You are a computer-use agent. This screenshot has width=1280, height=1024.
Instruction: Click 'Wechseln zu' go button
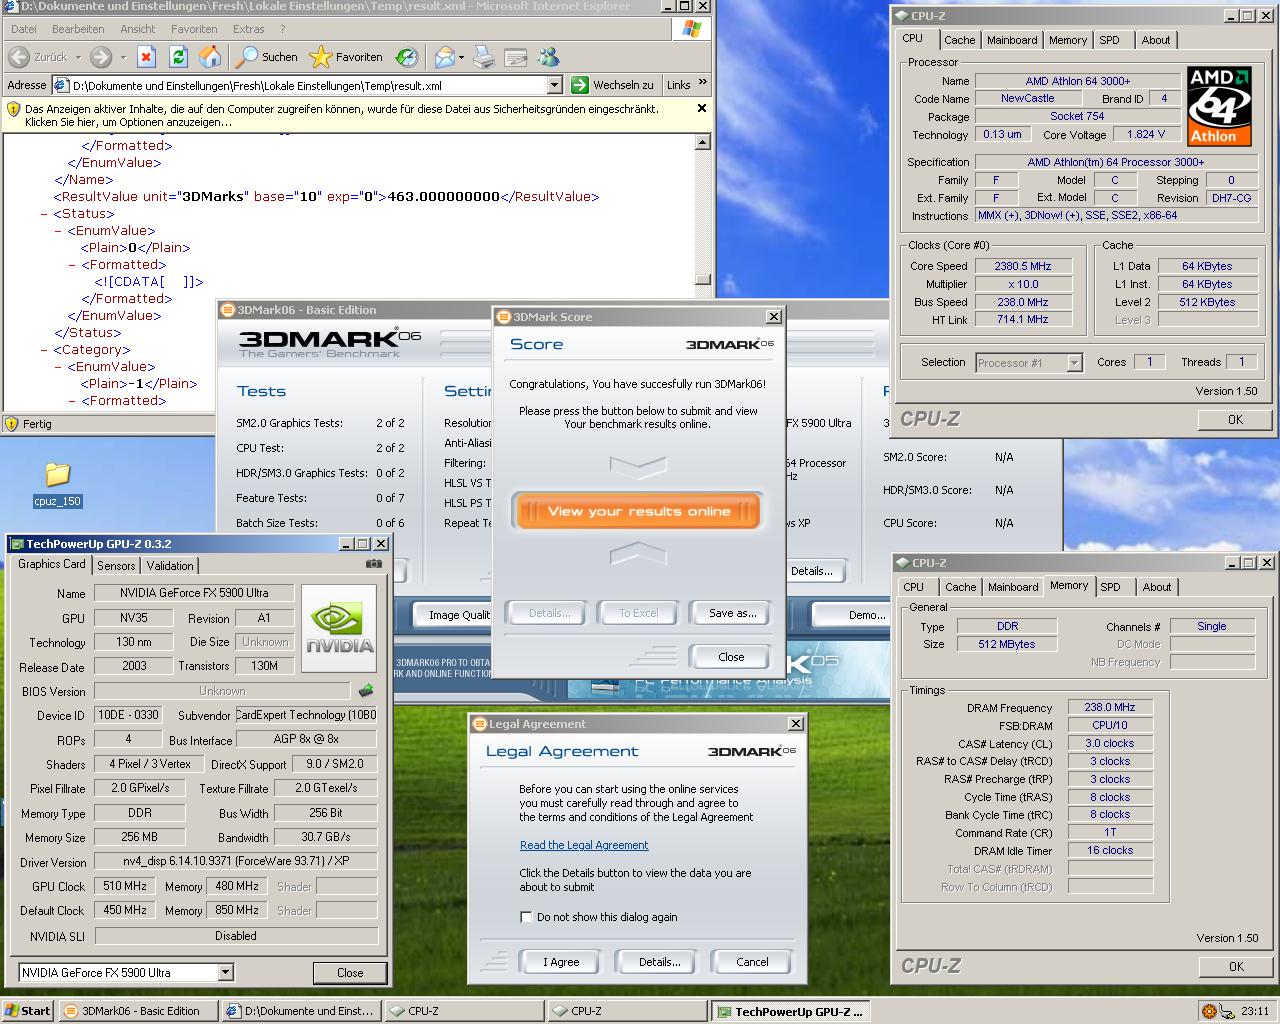point(612,85)
